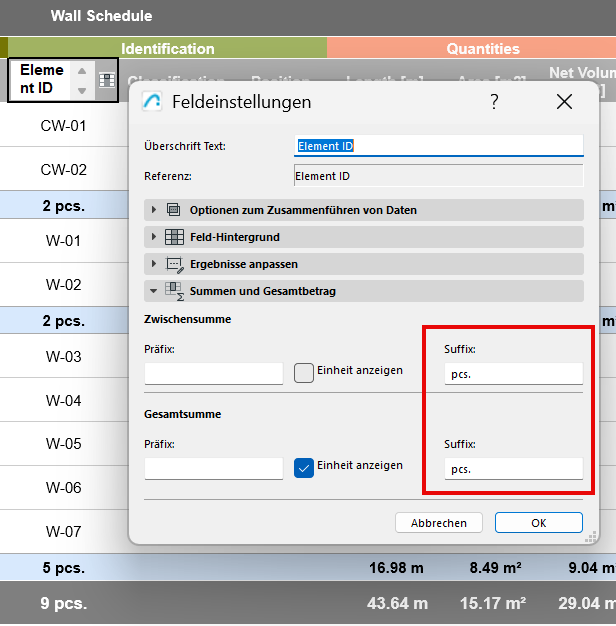The width and height of the screenshot is (616, 626).
Task: Click the Zwischensumme Präfix input field
Action: [214, 373]
